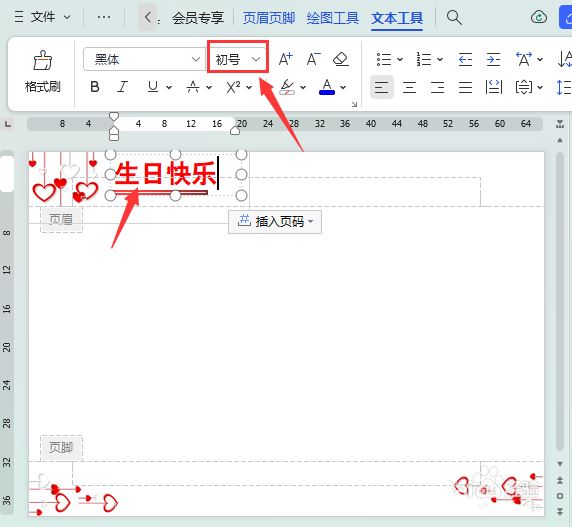
Task: Click the Chinese text layout icon
Action: [524, 59]
